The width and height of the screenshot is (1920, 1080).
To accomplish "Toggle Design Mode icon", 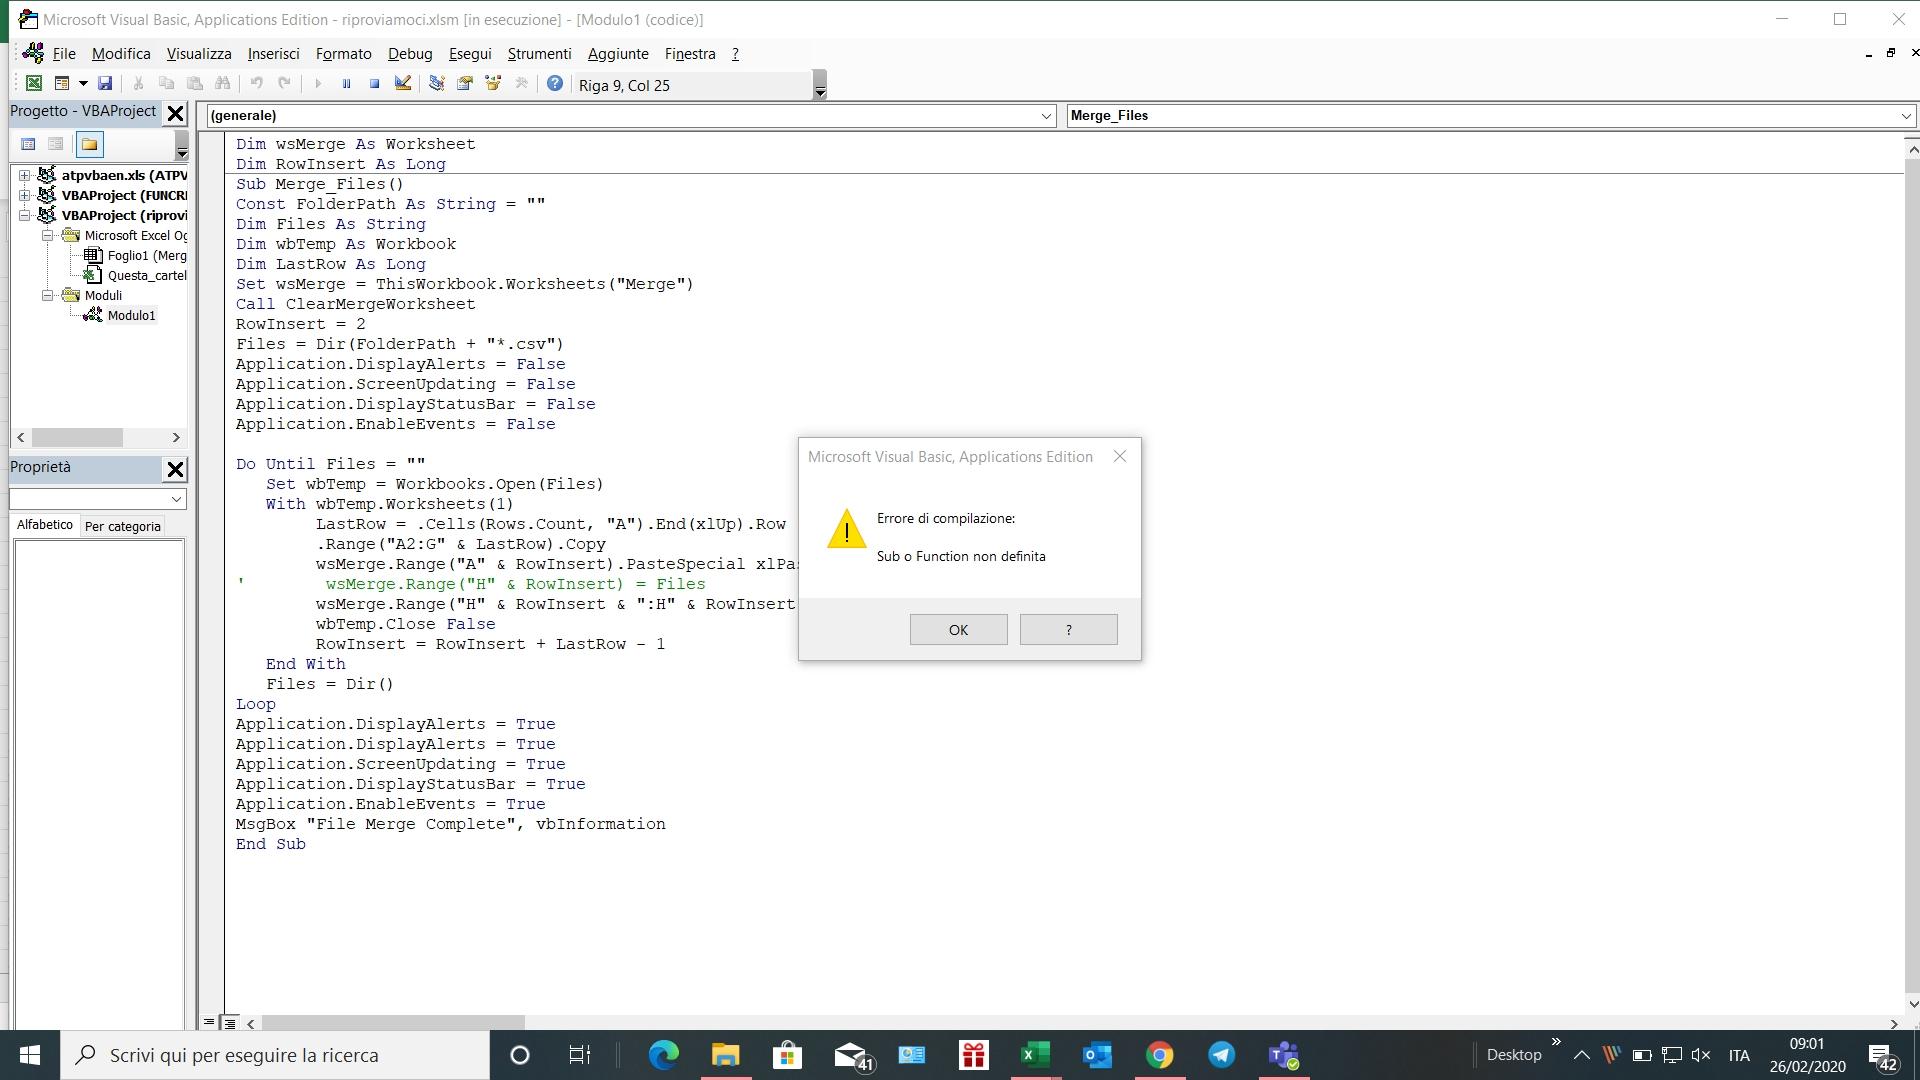I will click(403, 84).
